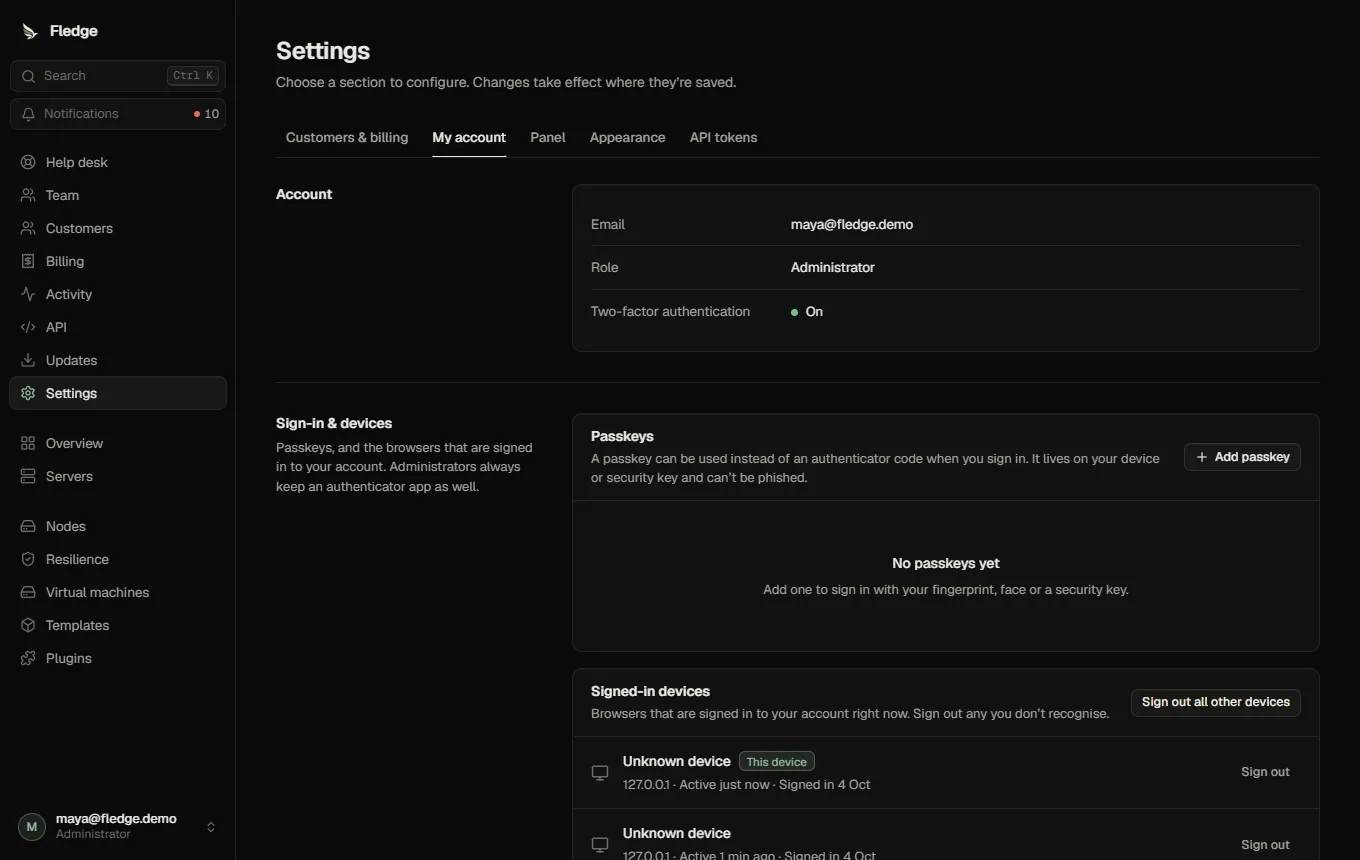Click the Customers icon in sidebar
Viewport: 1360px width, 860px height.
[x=28, y=228]
